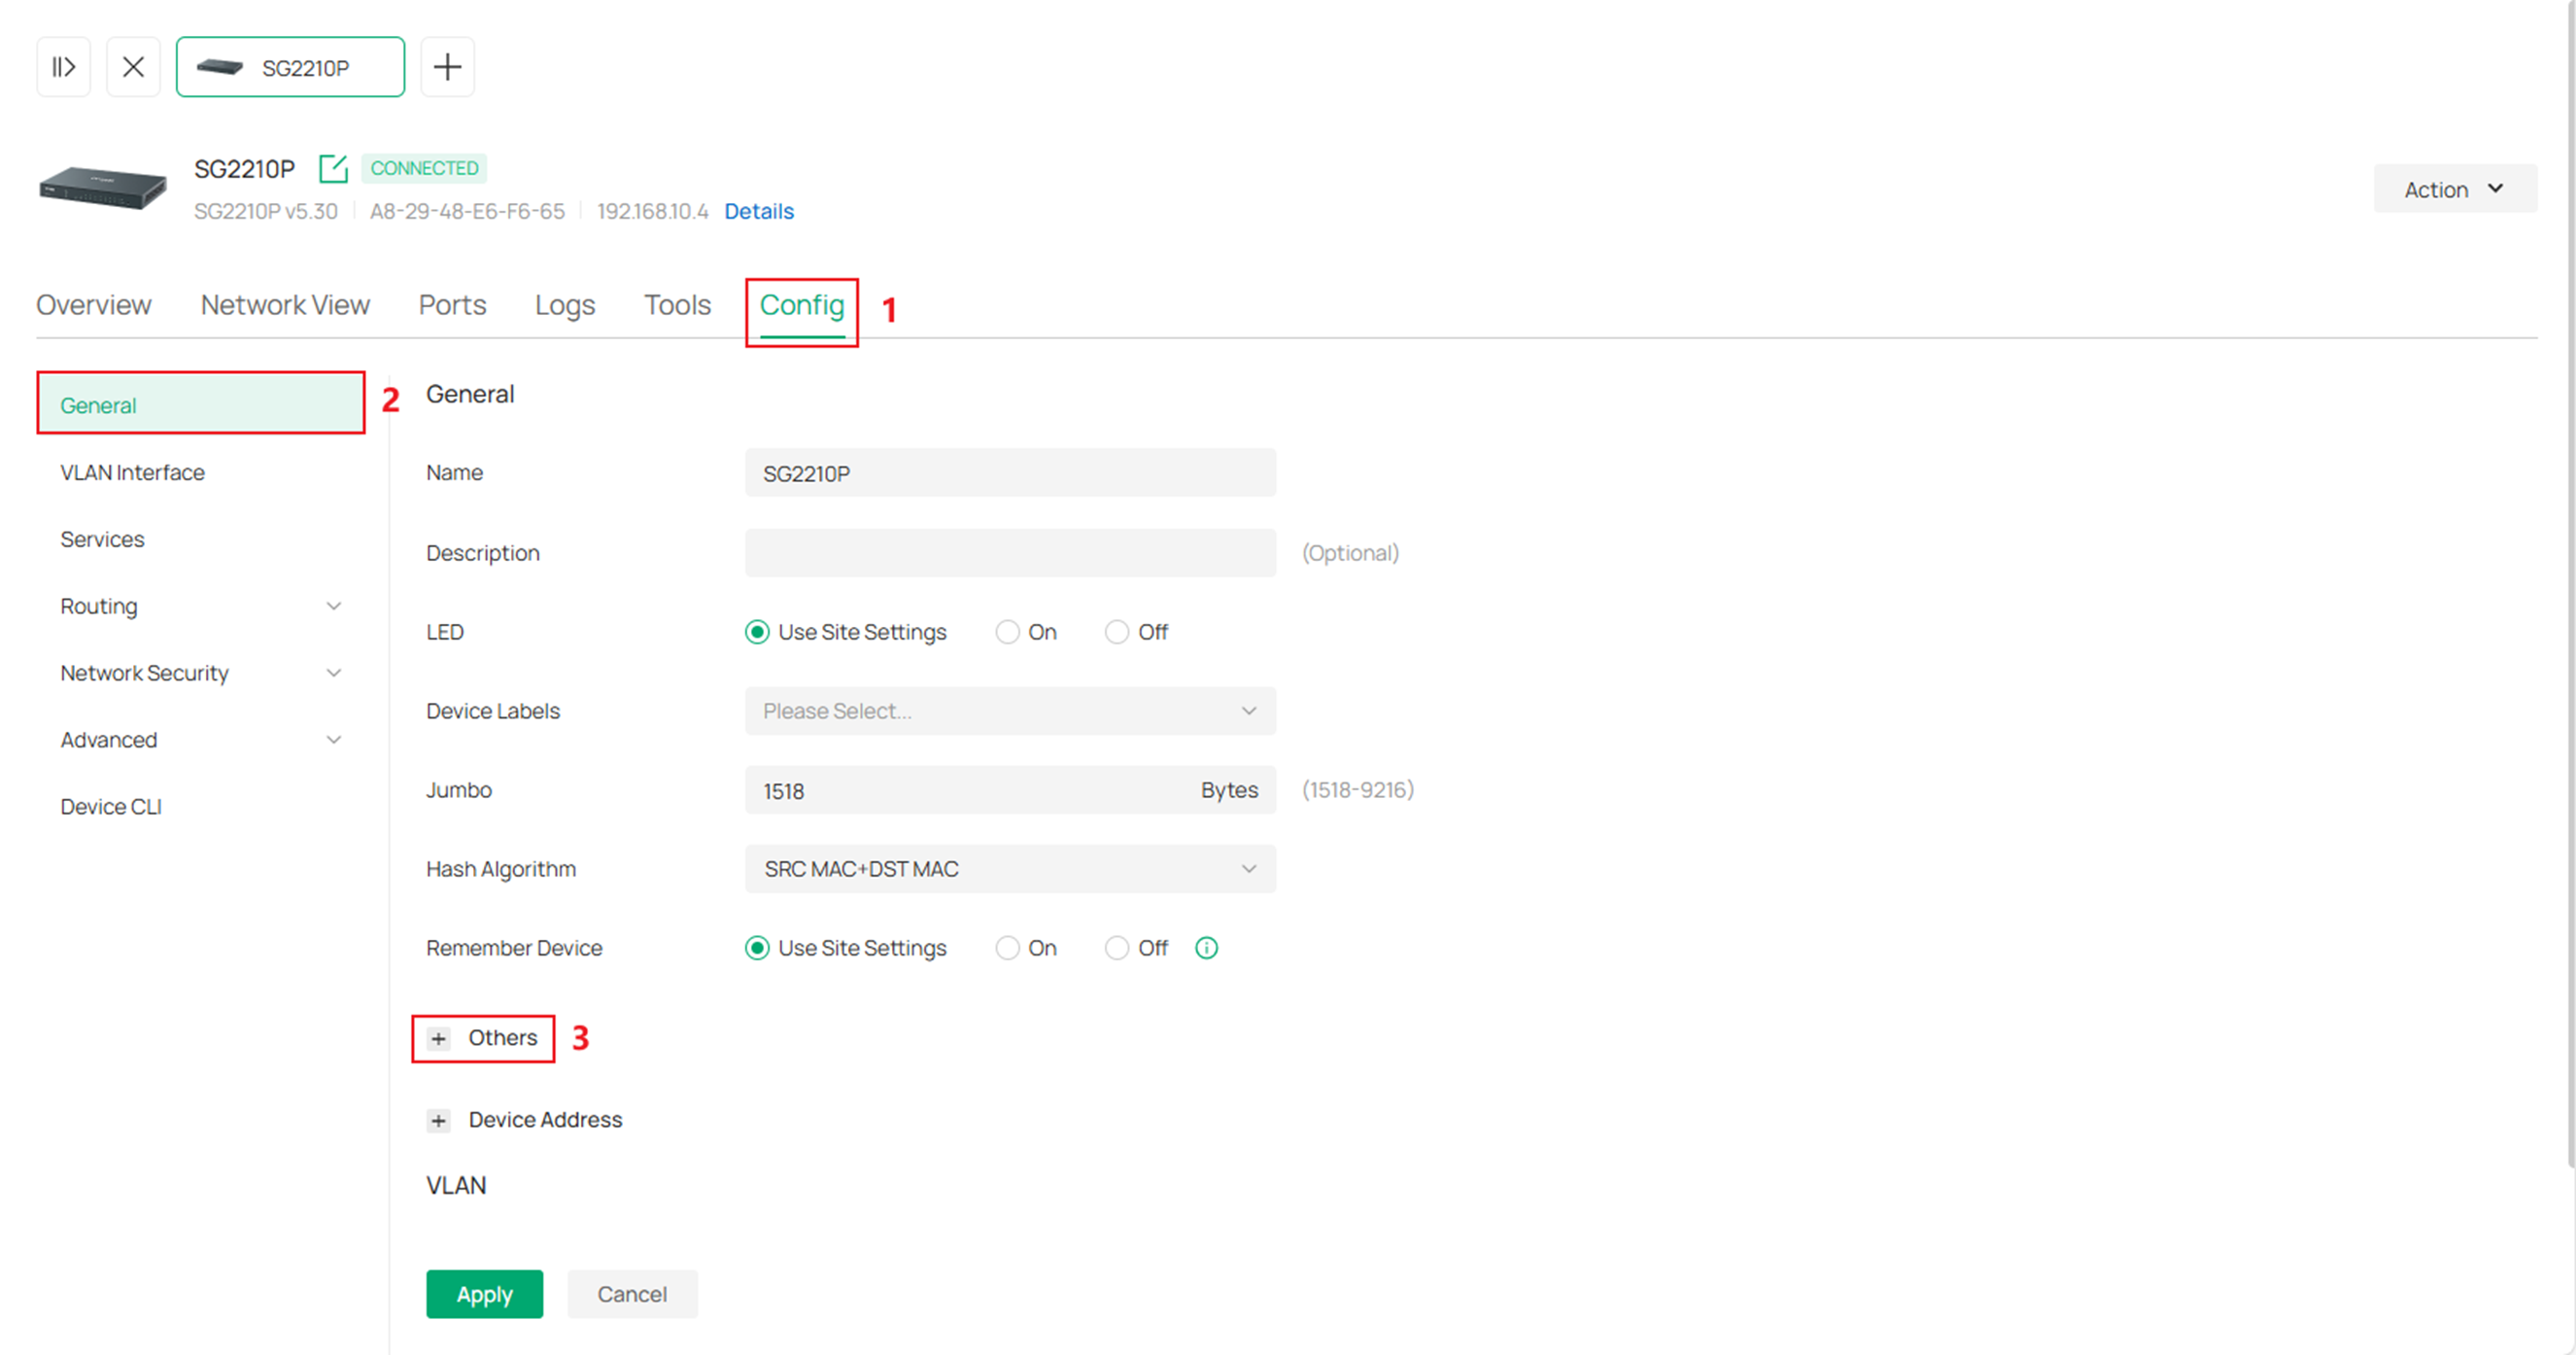
Task: Turn Remember Device On
Action: [x=1007, y=947]
